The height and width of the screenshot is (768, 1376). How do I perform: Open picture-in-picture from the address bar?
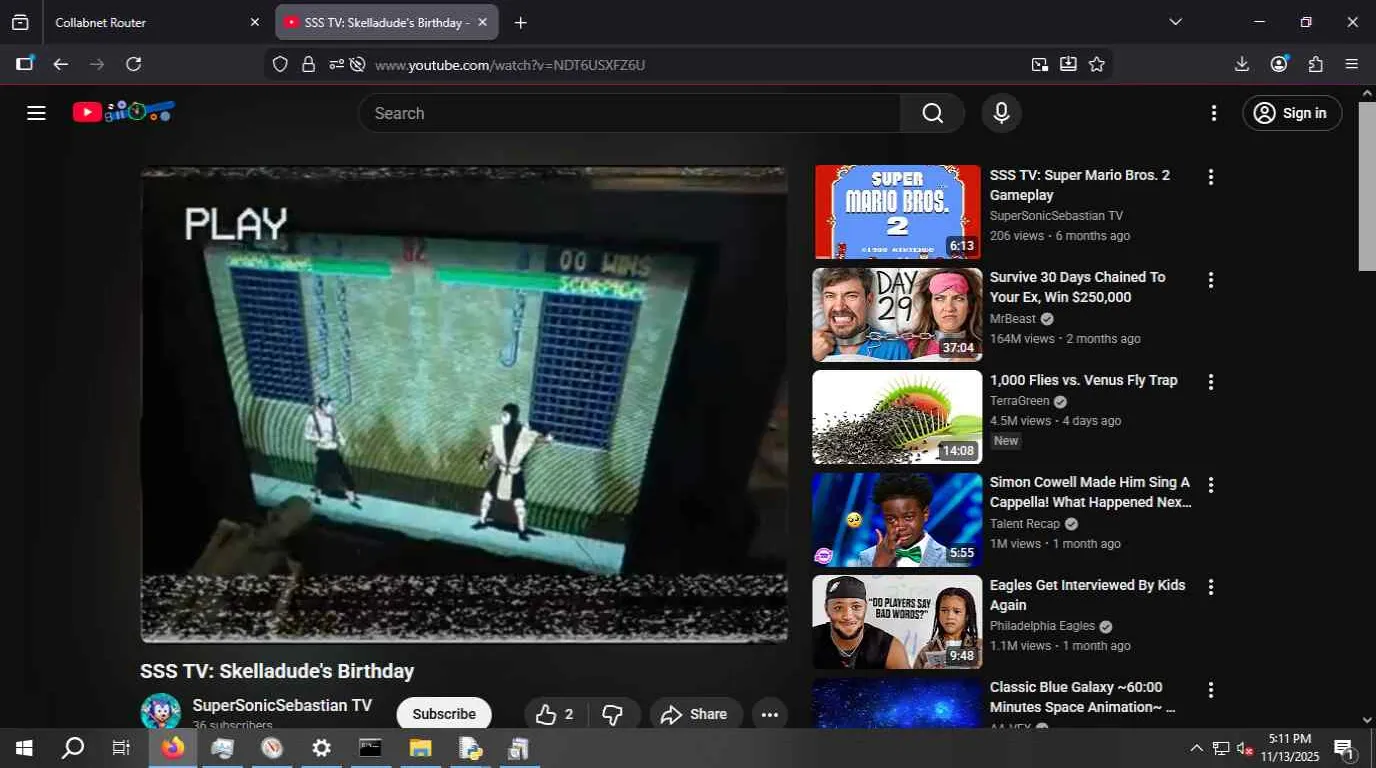click(1040, 64)
